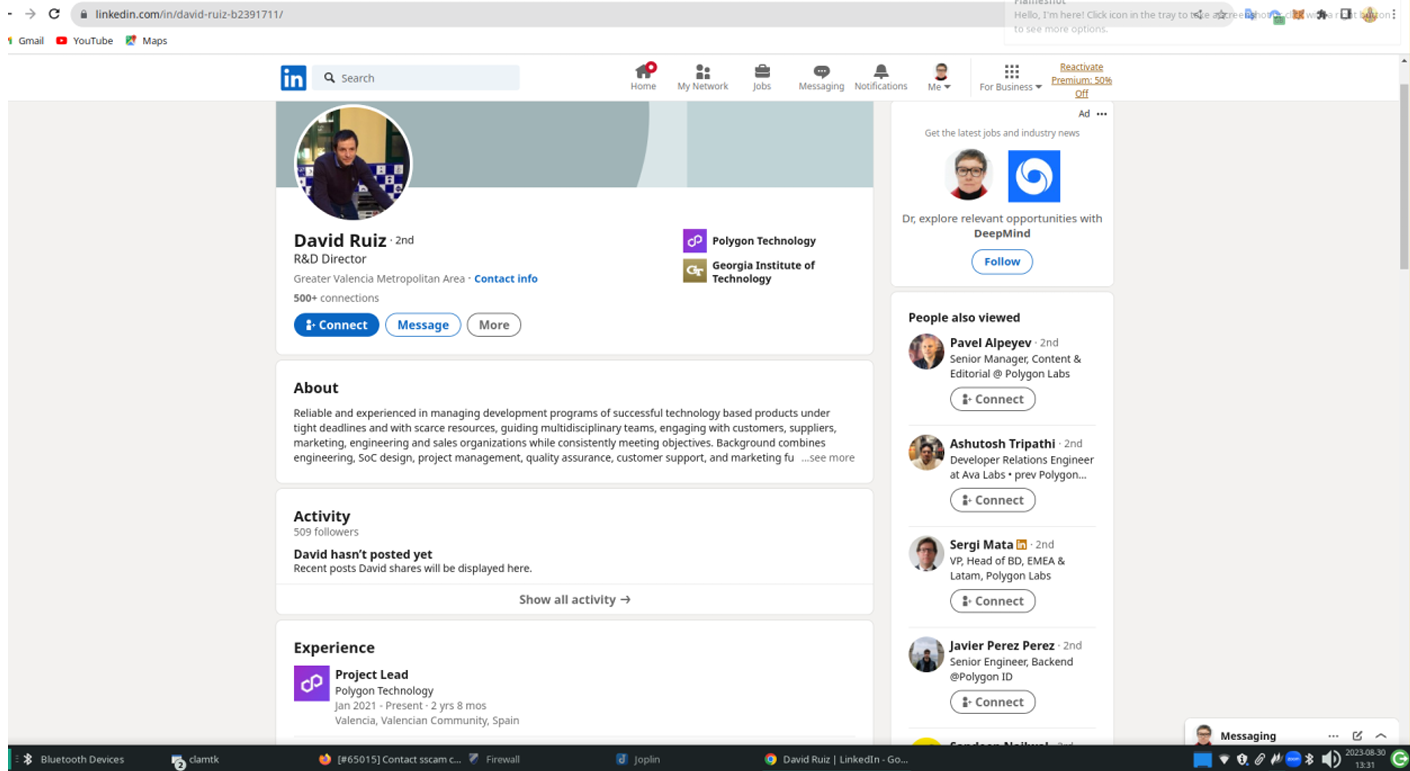
Task: Click the volume speaker tray icon
Action: [x=1331, y=760]
